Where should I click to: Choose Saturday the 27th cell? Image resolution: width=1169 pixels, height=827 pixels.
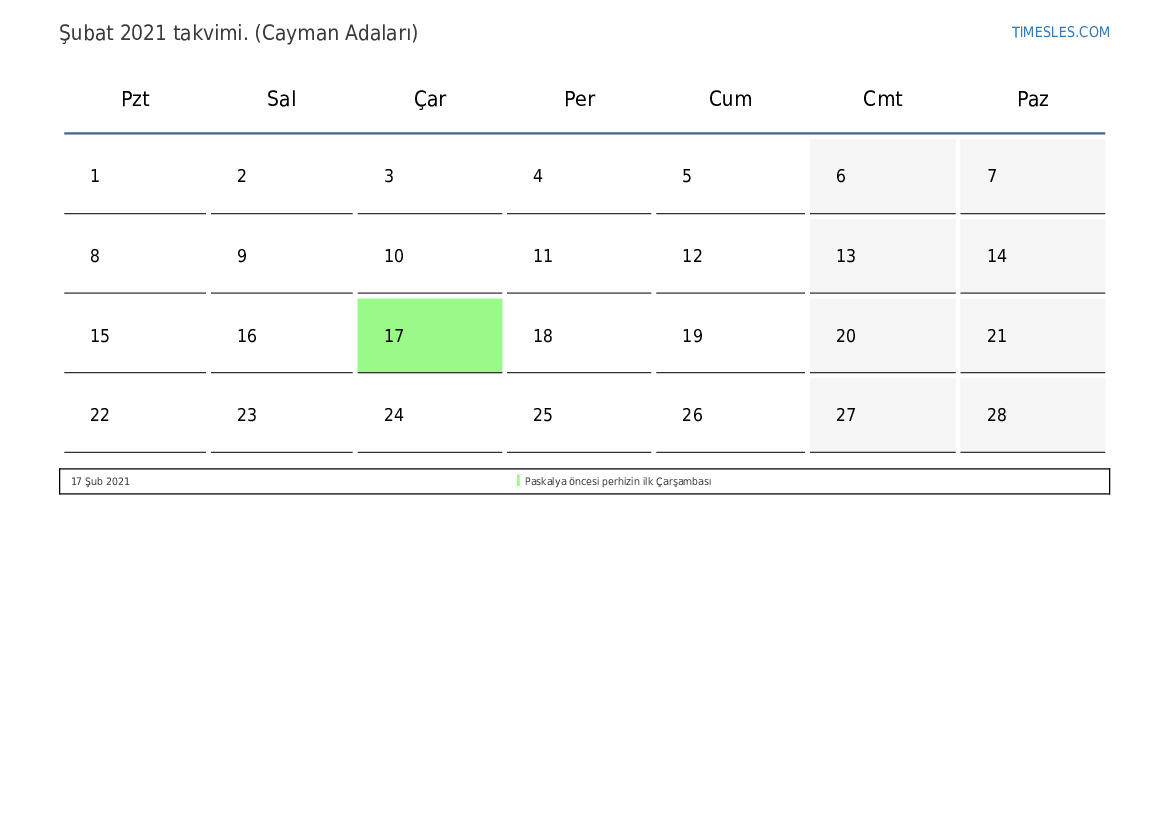point(882,415)
